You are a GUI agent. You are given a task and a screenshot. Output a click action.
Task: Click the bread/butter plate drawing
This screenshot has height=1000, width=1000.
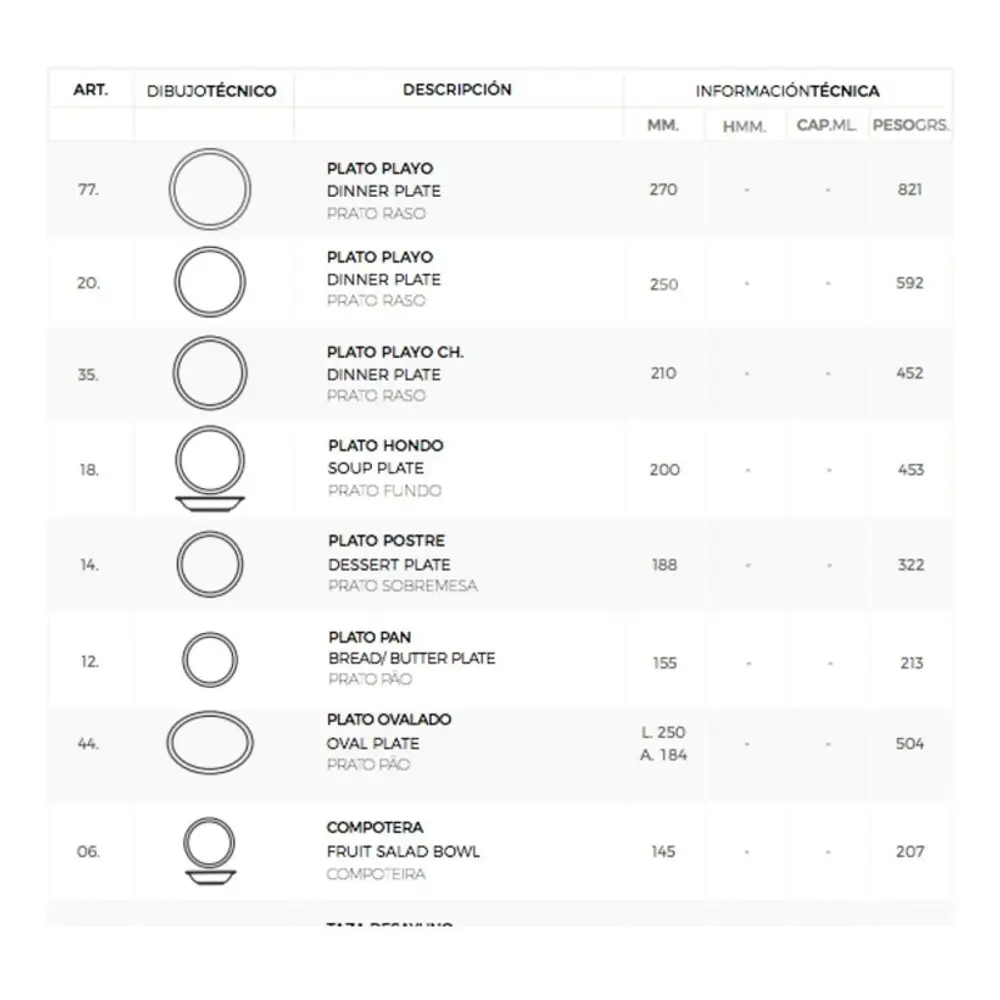click(210, 661)
